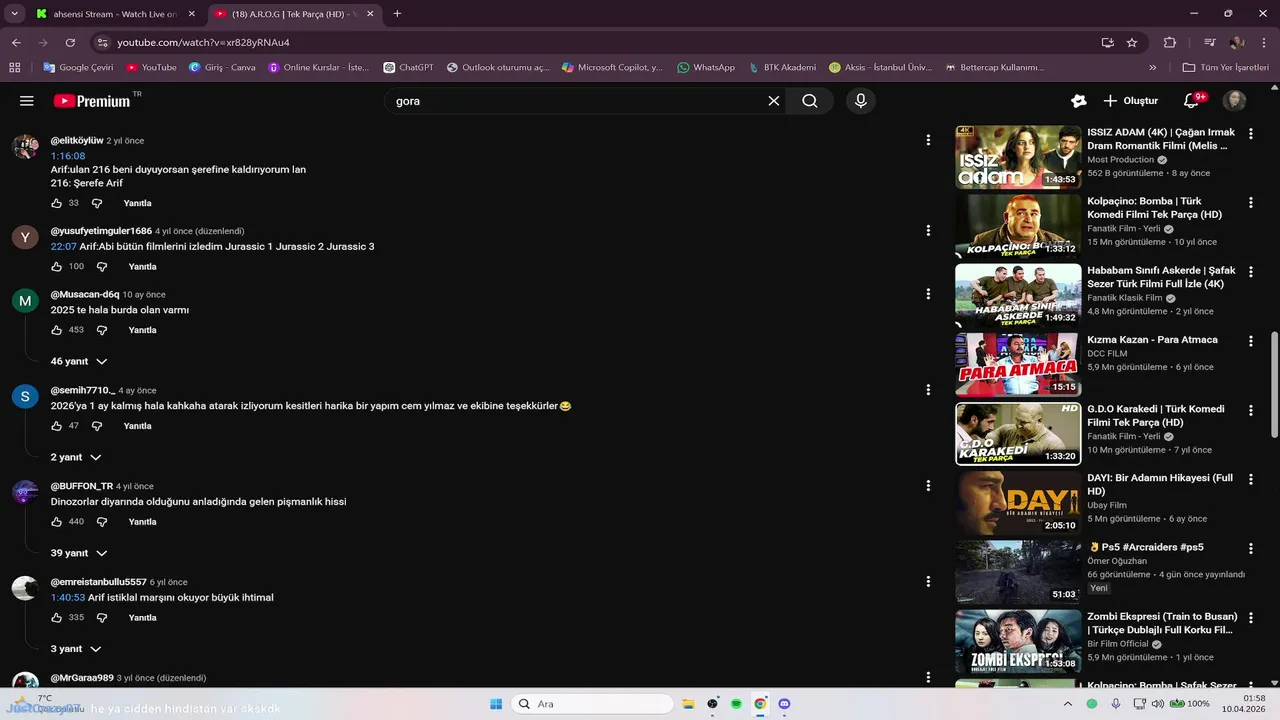Open more options for Zombi Ekspresi video
This screenshot has height=720, width=1280.
pos(1250,618)
